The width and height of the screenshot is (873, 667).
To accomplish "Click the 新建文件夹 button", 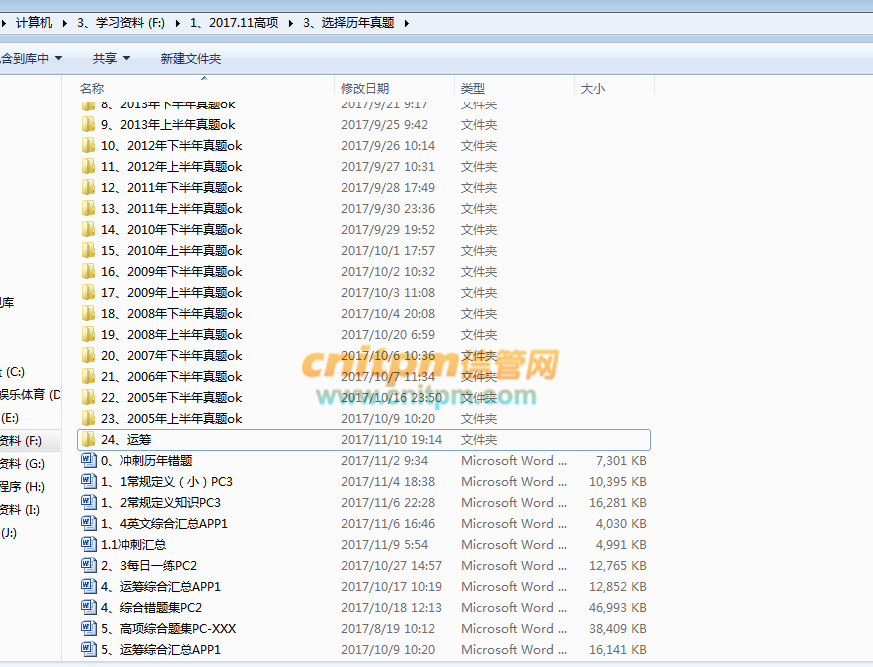I will [191, 59].
